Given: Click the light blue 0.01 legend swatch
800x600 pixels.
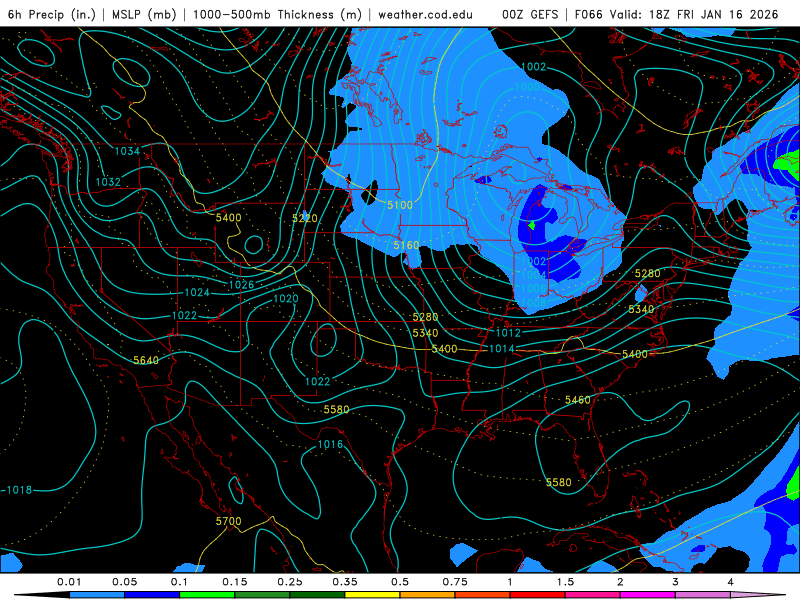Looking at the screenshot, I should coord(97,595).
